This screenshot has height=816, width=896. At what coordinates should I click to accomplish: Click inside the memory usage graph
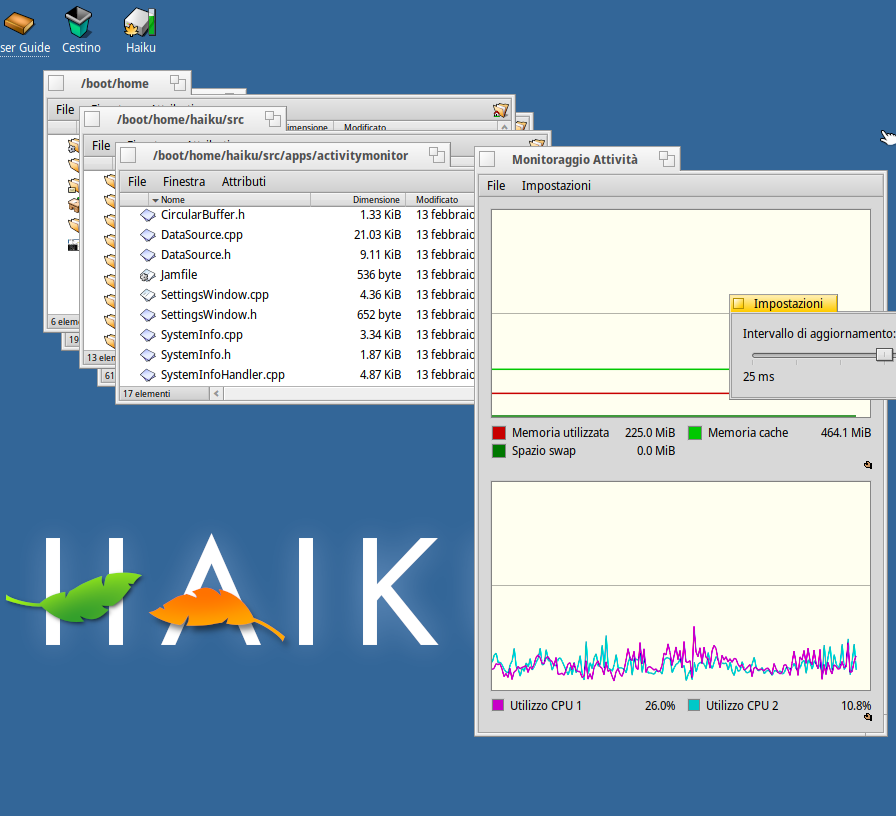point(681,313)
